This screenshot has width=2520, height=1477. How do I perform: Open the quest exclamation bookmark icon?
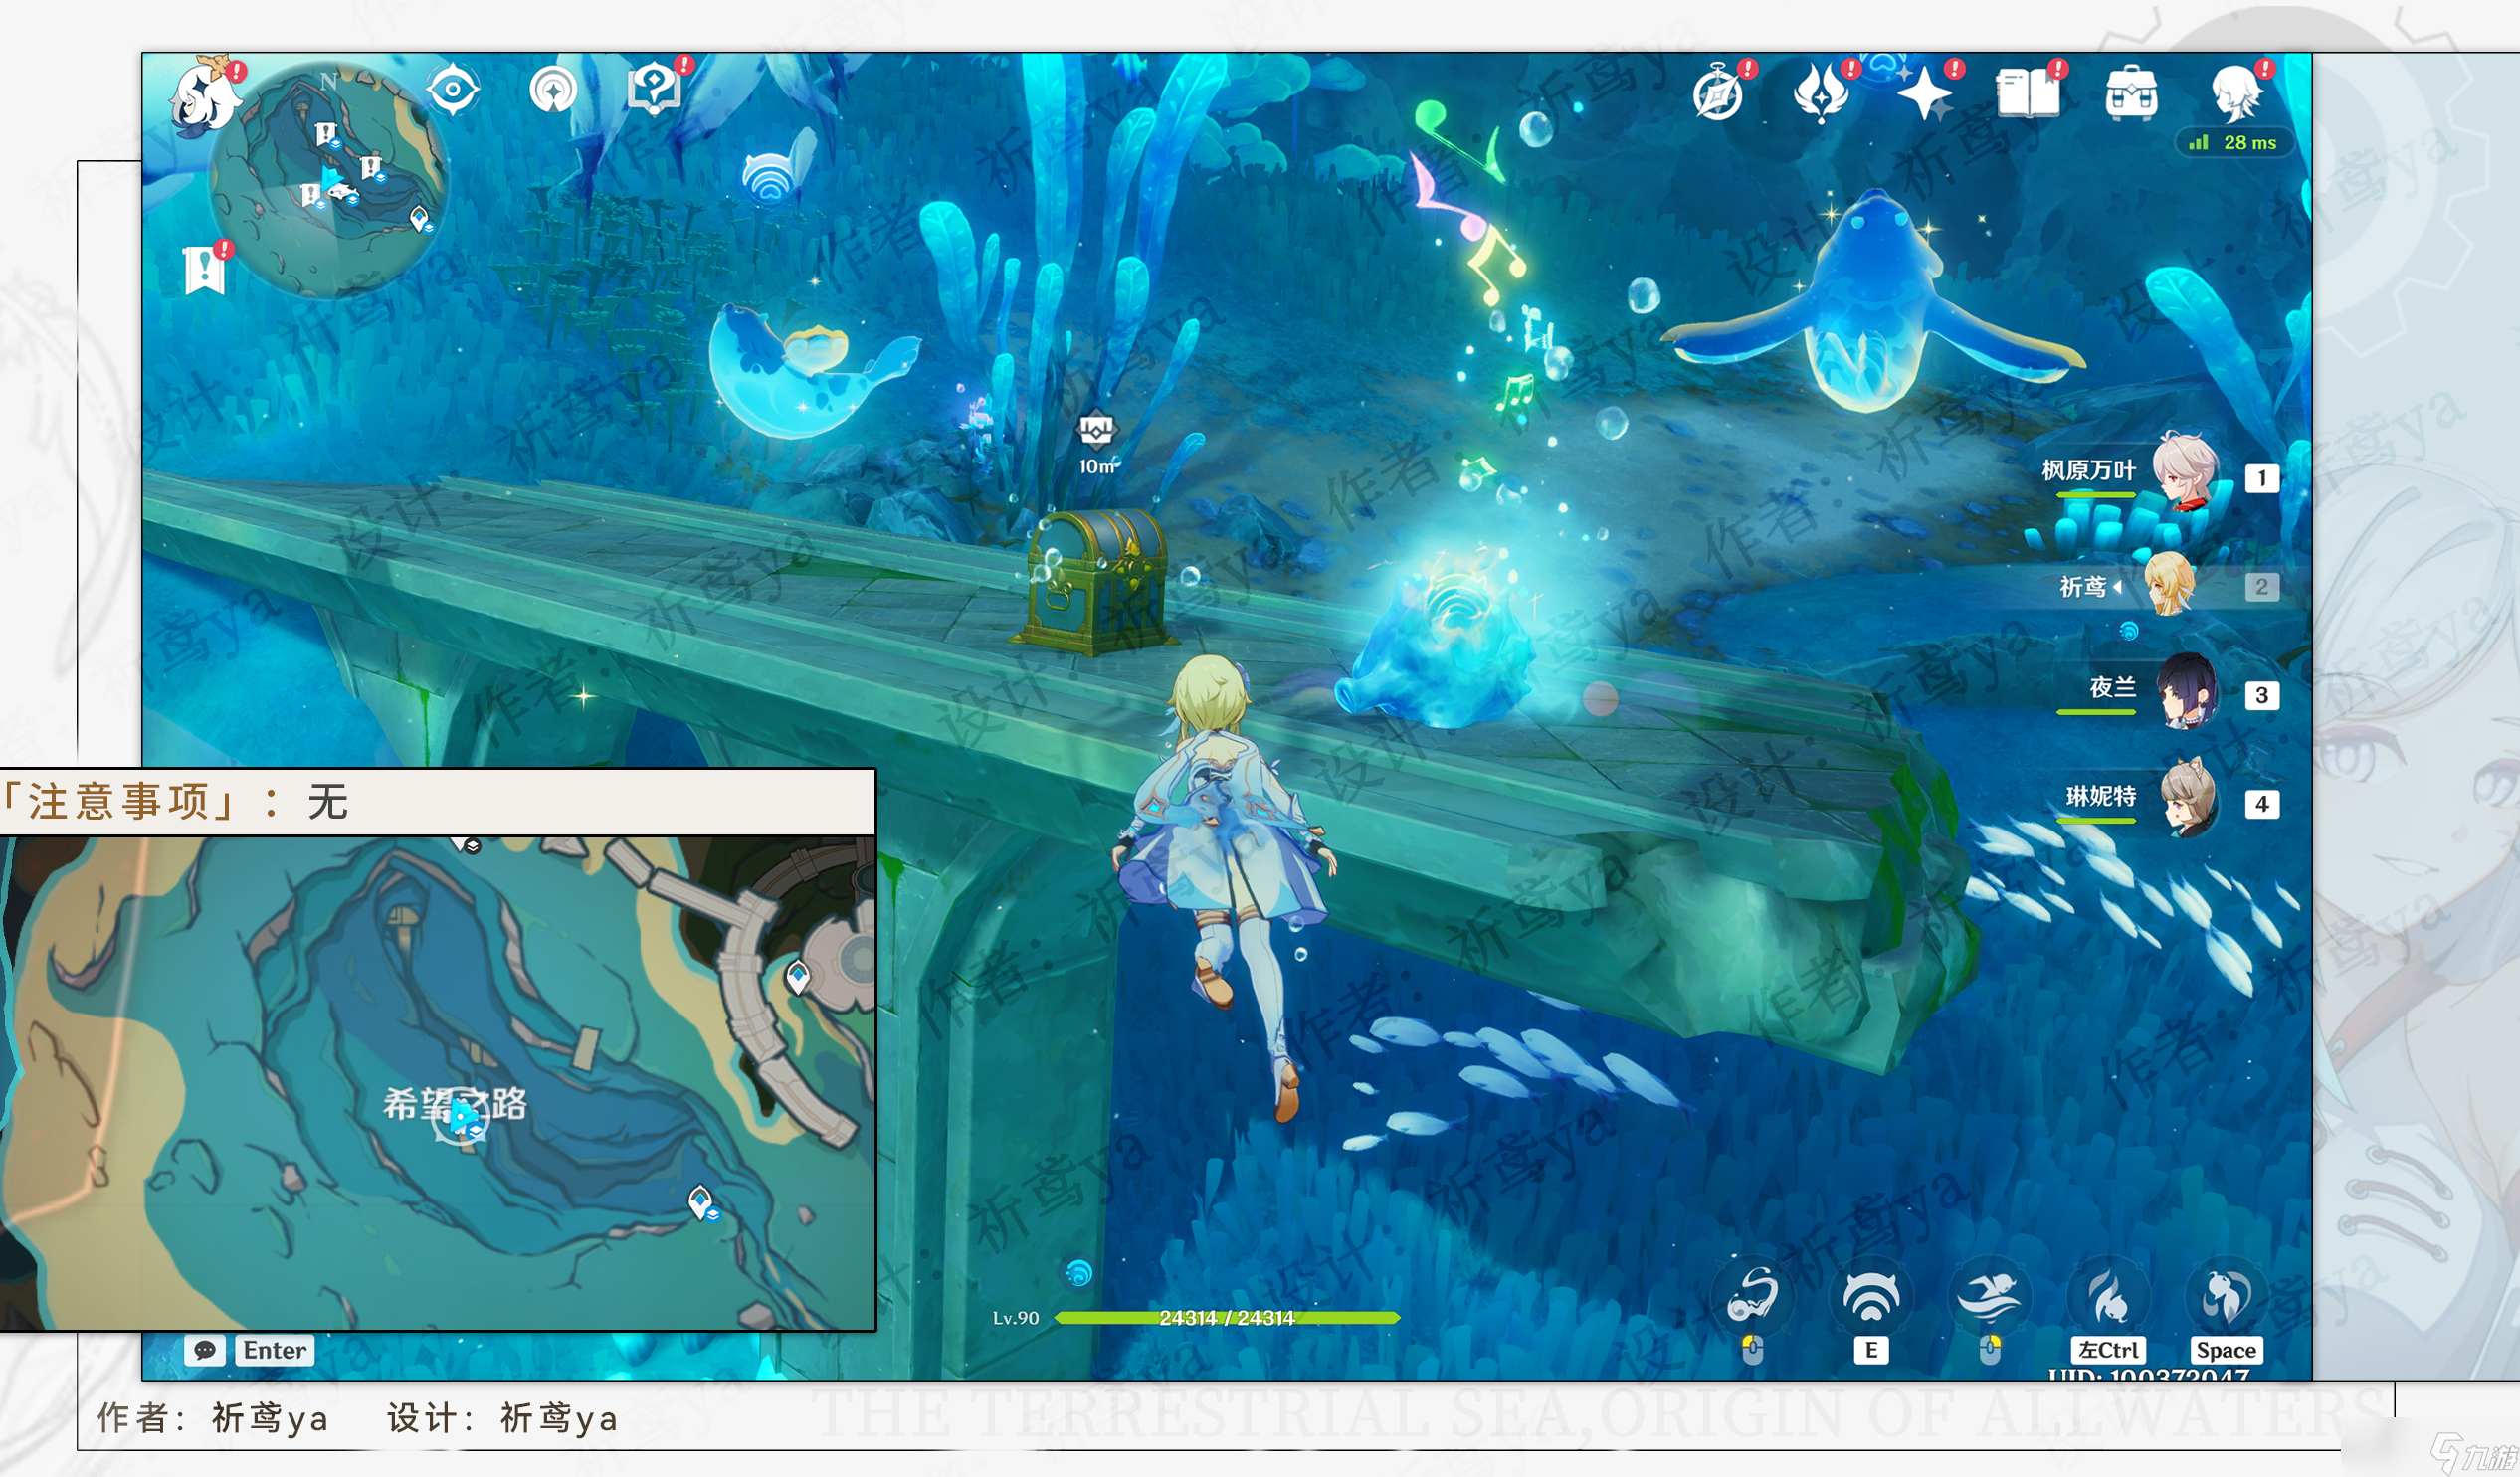click(x=206, y=267)
